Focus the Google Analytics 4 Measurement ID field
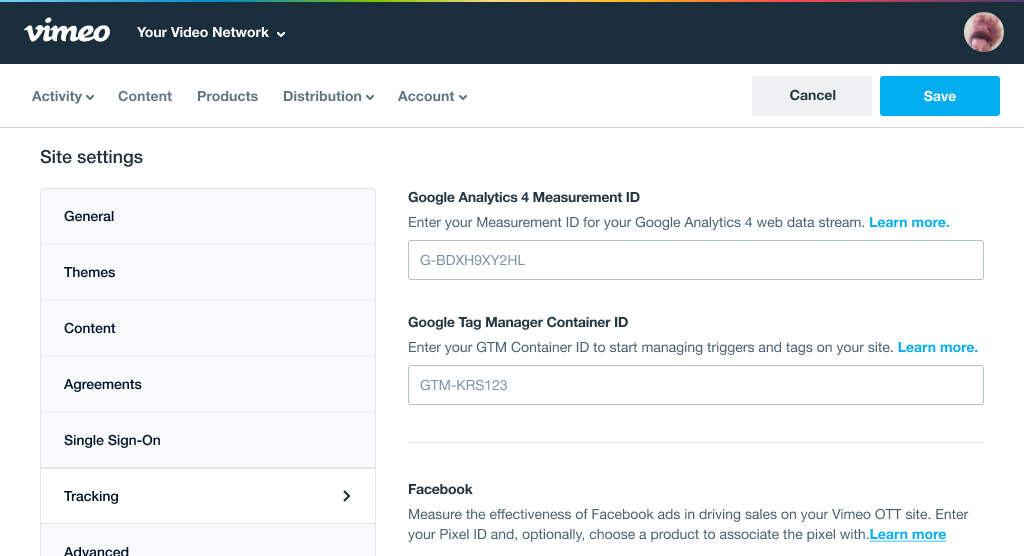1024x556 pixels. (696, 260)
